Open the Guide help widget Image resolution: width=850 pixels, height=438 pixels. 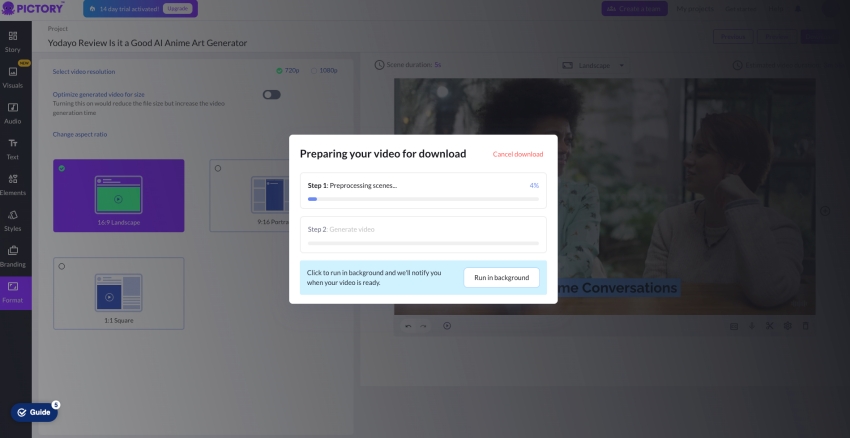[x=34, y=413]
